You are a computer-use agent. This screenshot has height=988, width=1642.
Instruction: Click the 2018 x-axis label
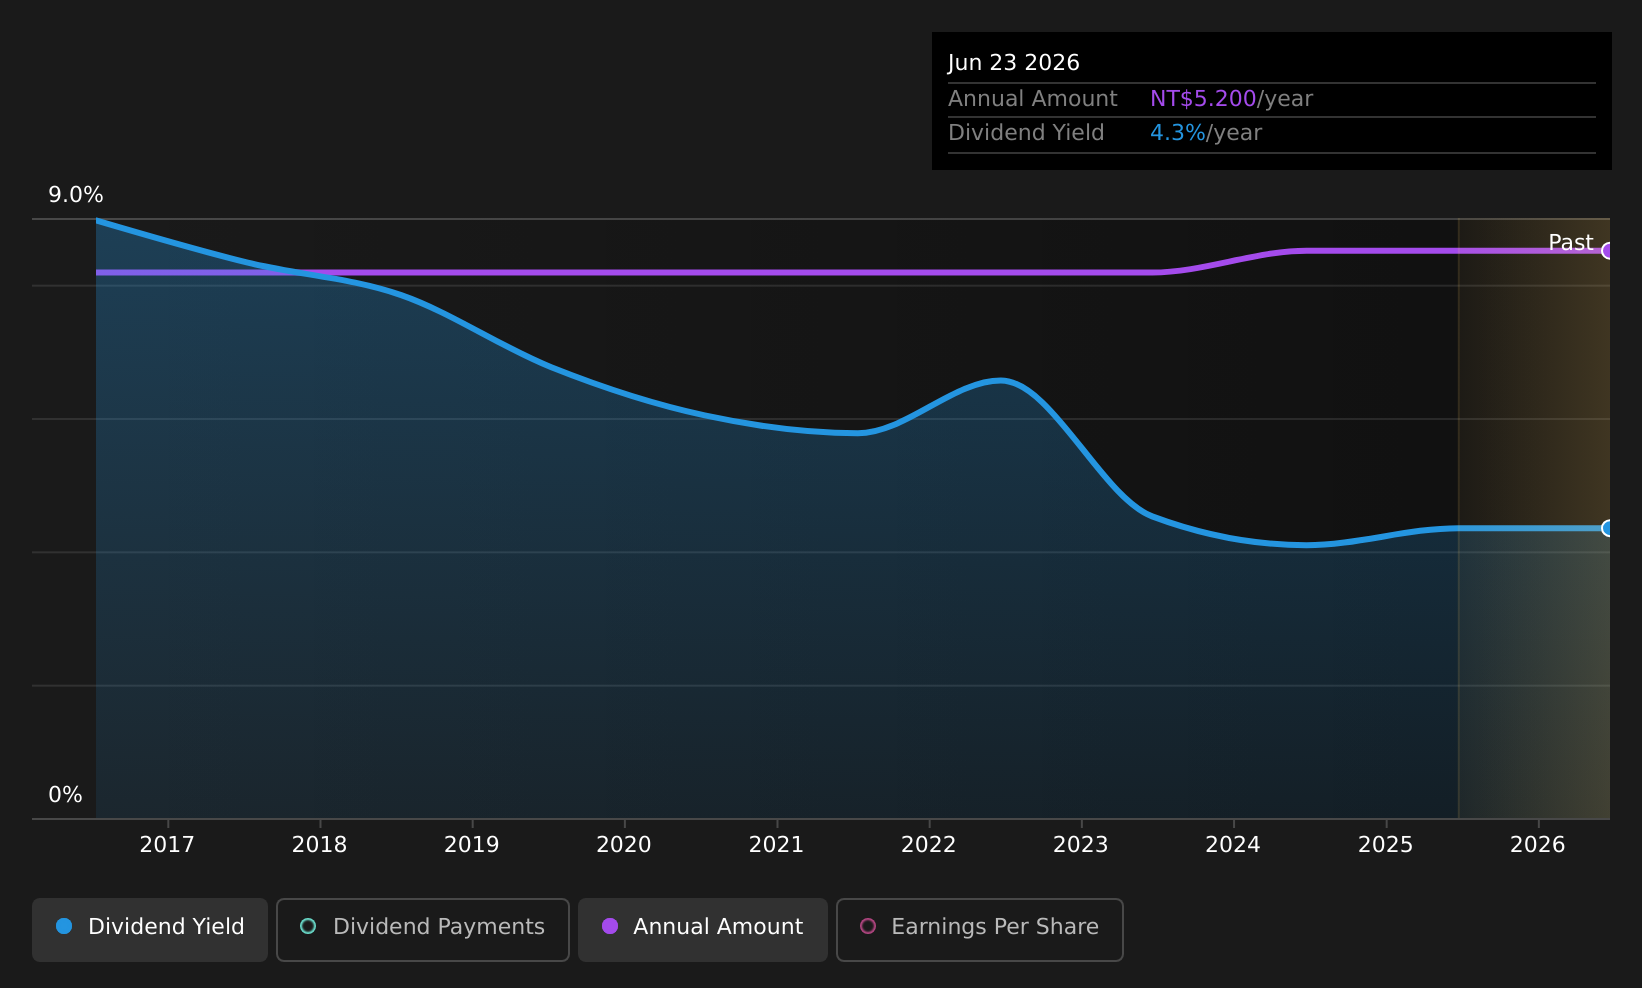click(x=319, y=845)
